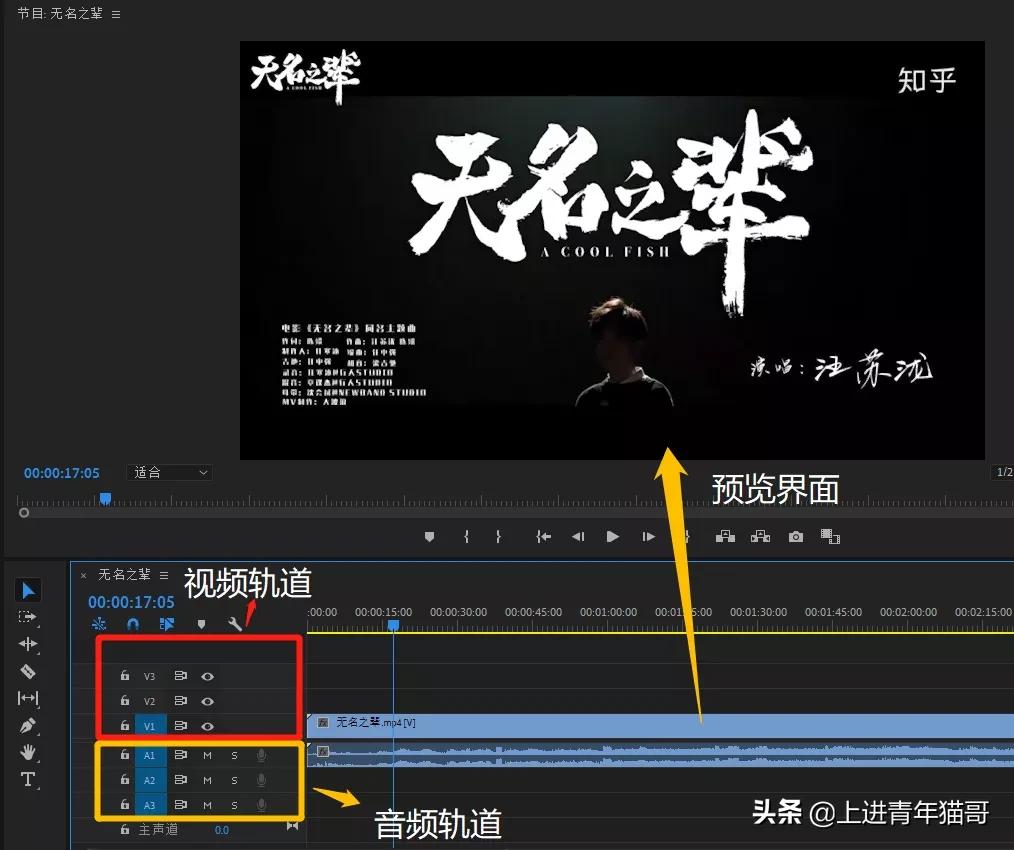Open the 适合 zoom level dropdown

point(168,472)
